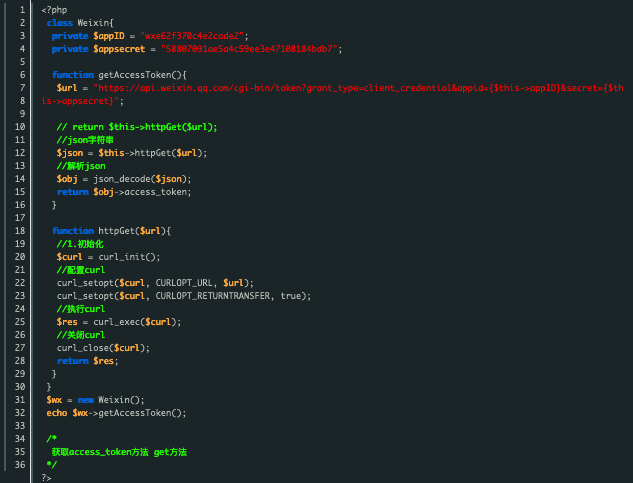Click the private keyword before $appID
Viewport: 633px width, 483px height.
click(70, 36)
